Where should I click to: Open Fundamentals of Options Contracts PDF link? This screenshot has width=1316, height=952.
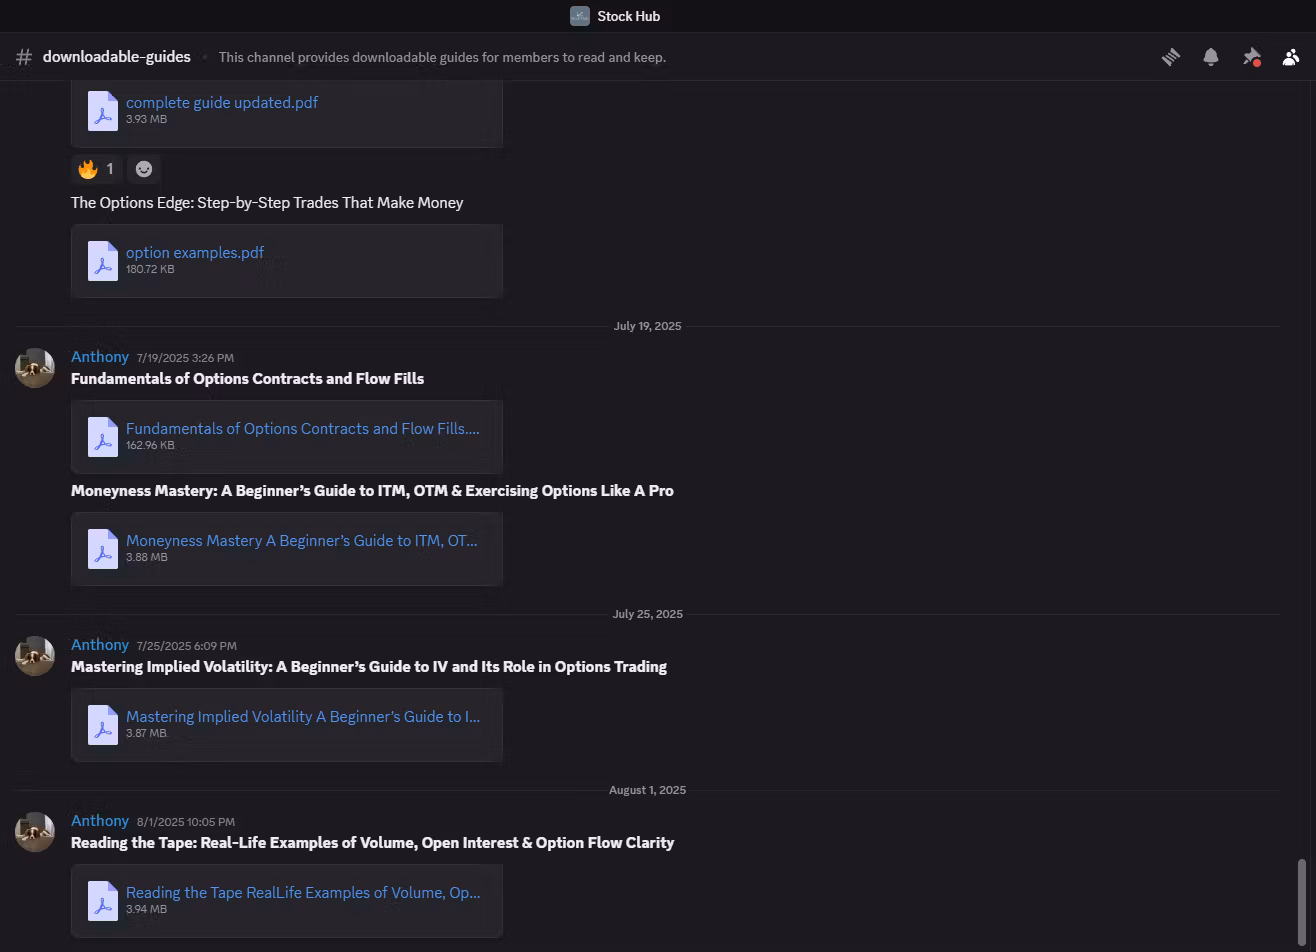(302, 428)
